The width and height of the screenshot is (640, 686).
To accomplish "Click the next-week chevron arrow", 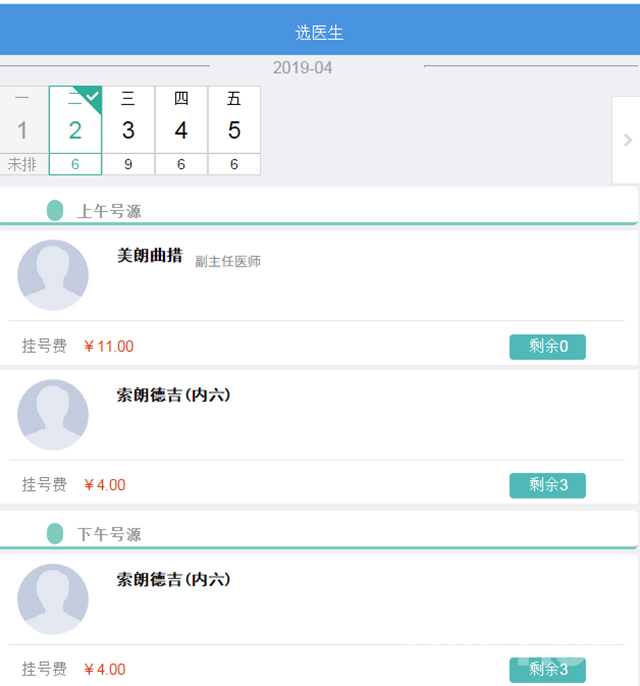I will point(627,140).
